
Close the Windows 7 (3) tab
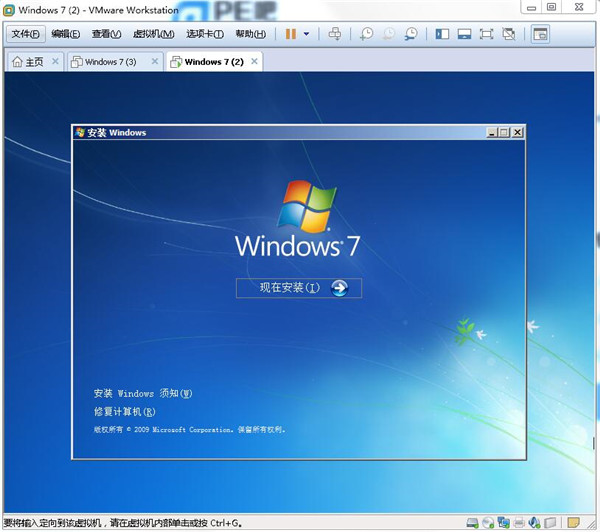(x=155, y=61)
